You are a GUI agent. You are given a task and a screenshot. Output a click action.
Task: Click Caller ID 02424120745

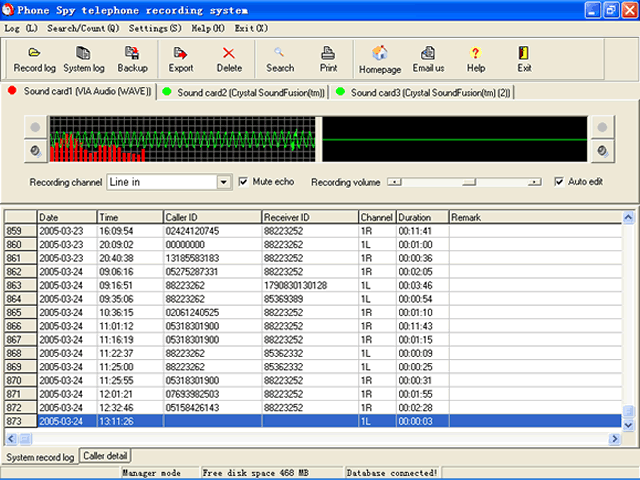192,231
